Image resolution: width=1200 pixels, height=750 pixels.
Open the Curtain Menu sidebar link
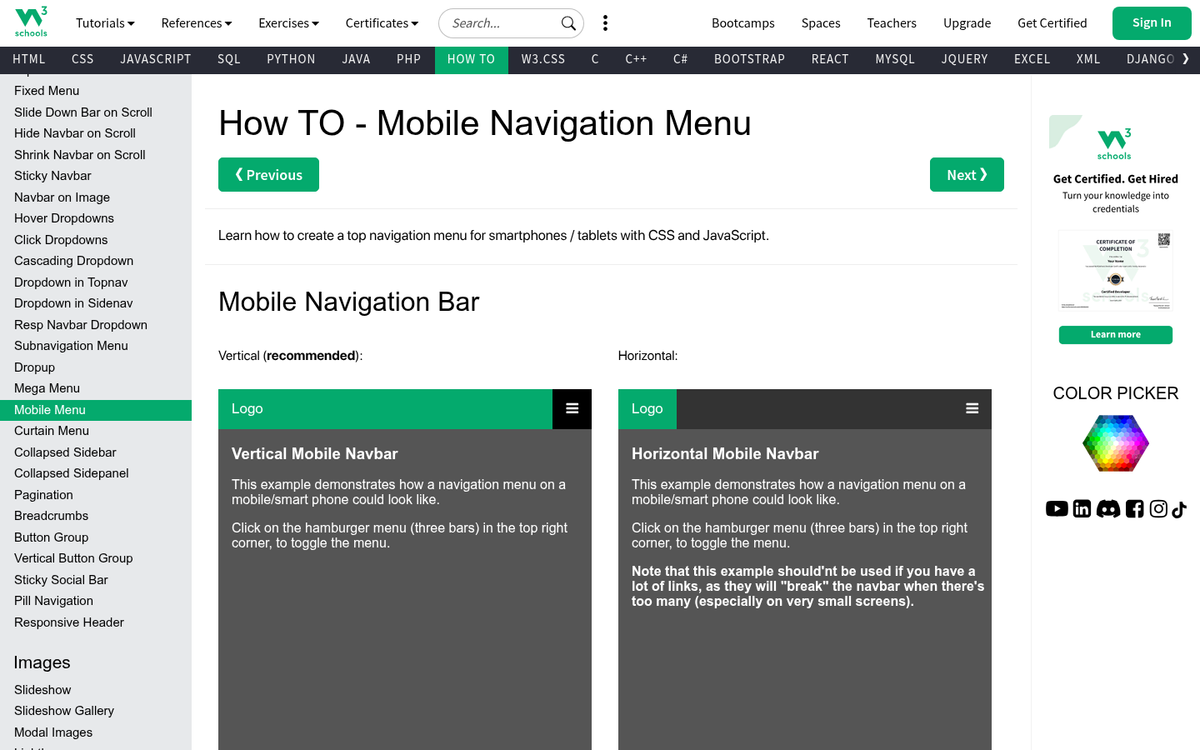[x=52, y=430]
